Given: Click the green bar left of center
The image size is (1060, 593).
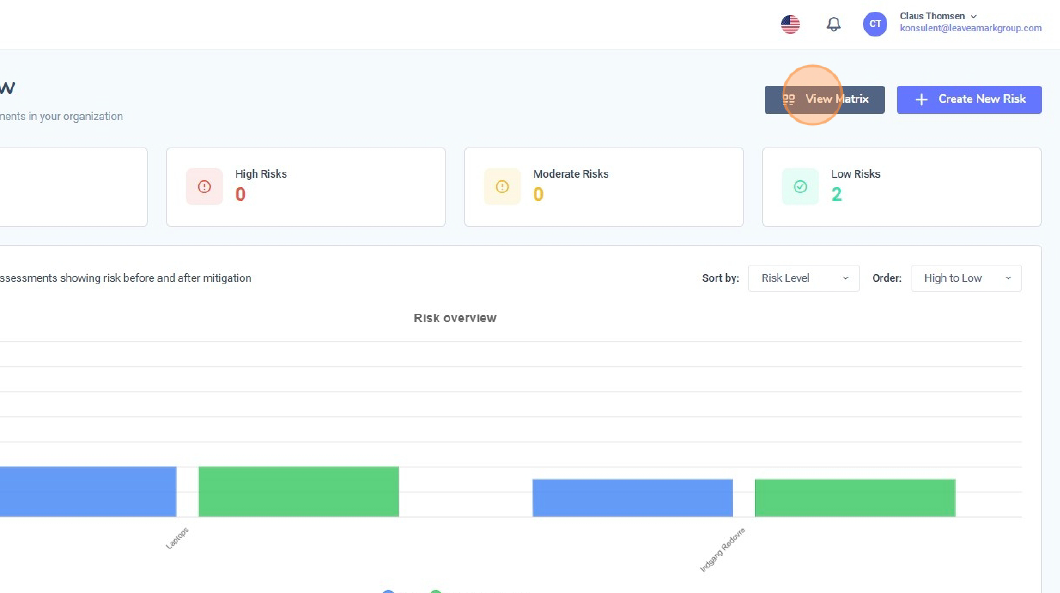Looking at the screenshot, I should pos(298,491).
